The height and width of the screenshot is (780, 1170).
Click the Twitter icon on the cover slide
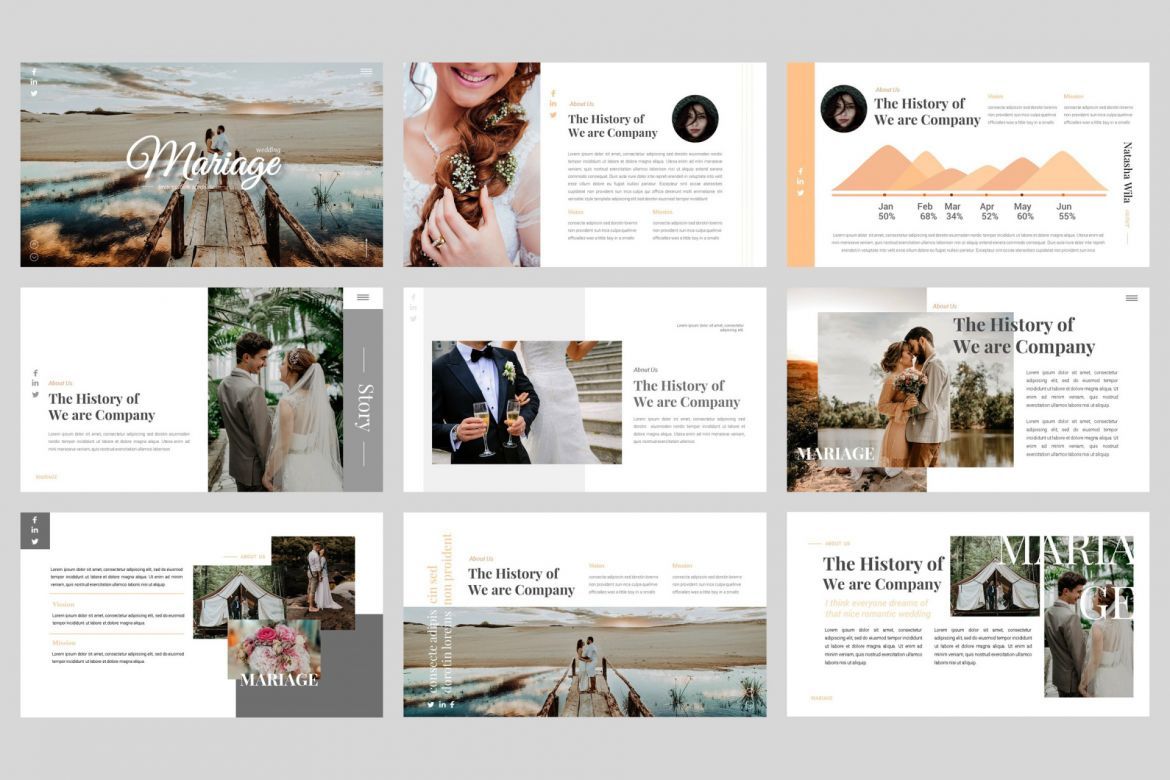pos(34,94)
